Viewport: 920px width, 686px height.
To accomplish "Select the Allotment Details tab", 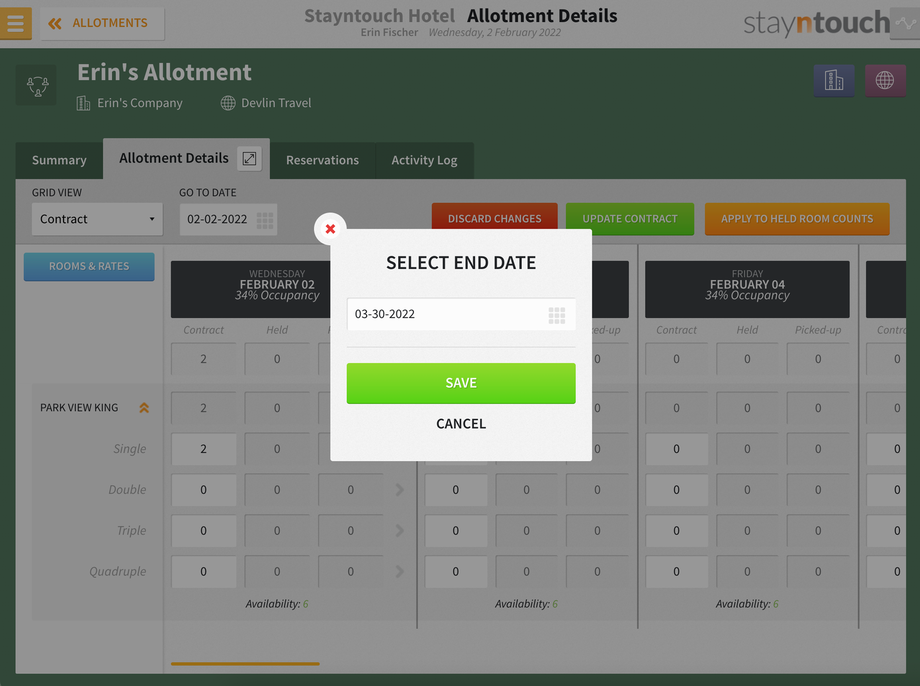I will (x=174, y=158).
